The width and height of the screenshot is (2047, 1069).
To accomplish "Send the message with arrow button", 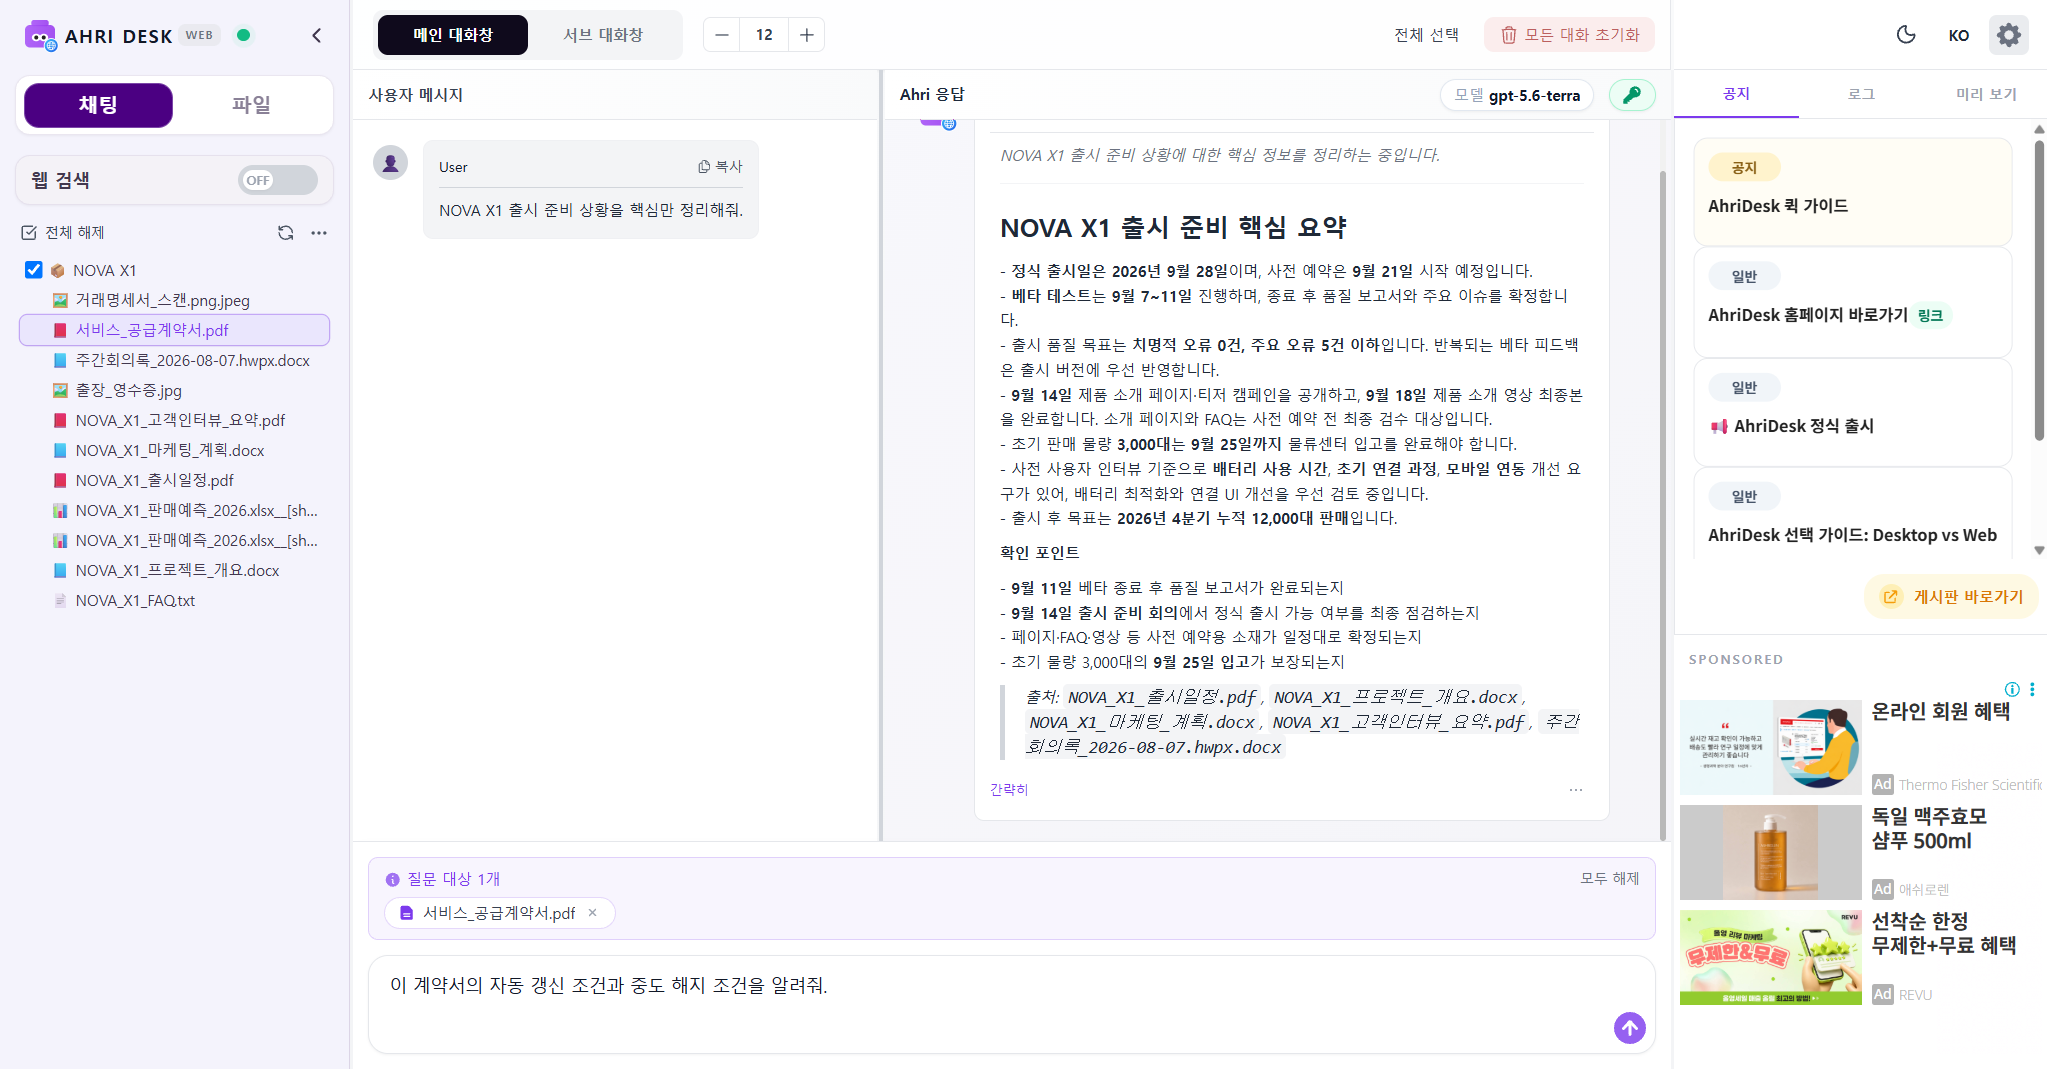I will click(1629, 1027).
